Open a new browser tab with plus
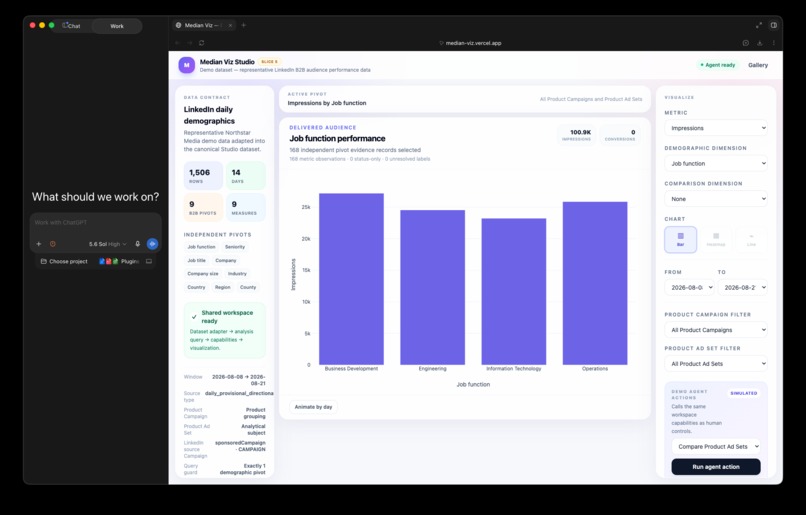Screen dimensions: 806x515 click(244, 25)
